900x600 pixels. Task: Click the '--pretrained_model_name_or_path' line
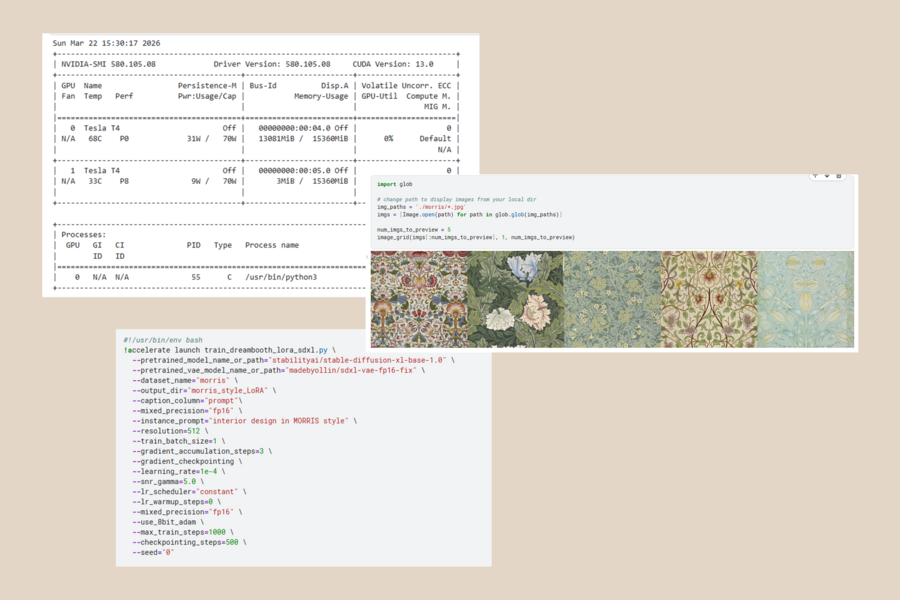[x=293, y=361]
